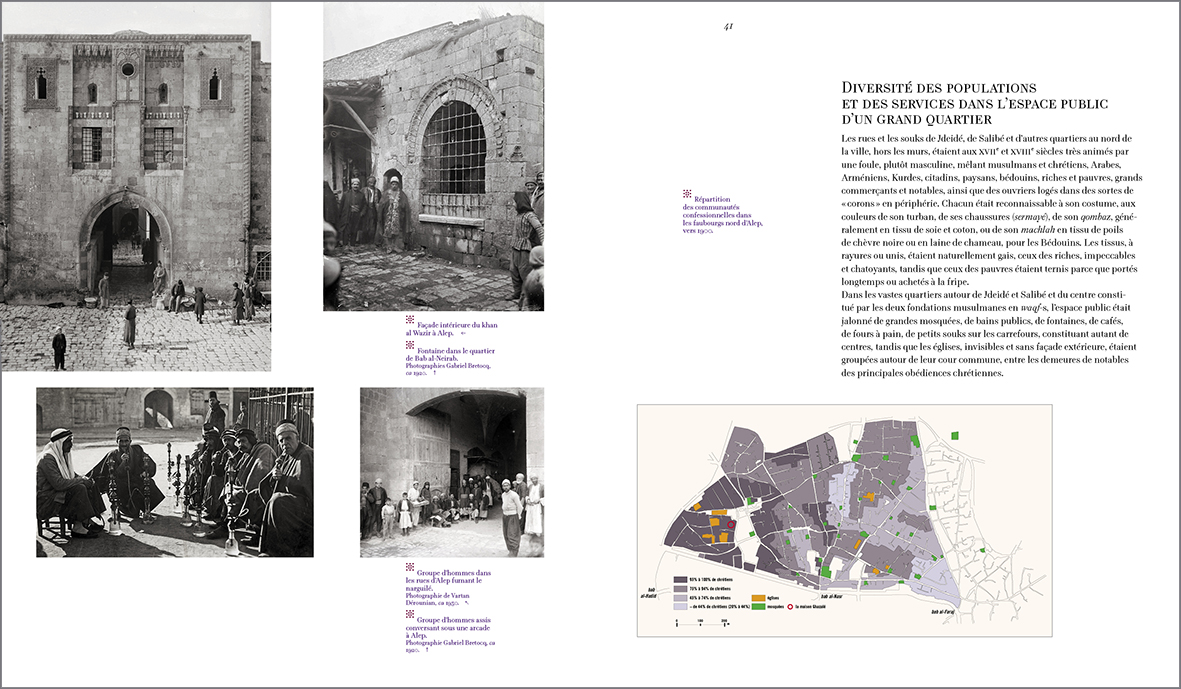Viewport: 1181px width, 689px height.
Task: Click the "bab al-Faraj" label on the map
Action: click(x=945, y=611)
